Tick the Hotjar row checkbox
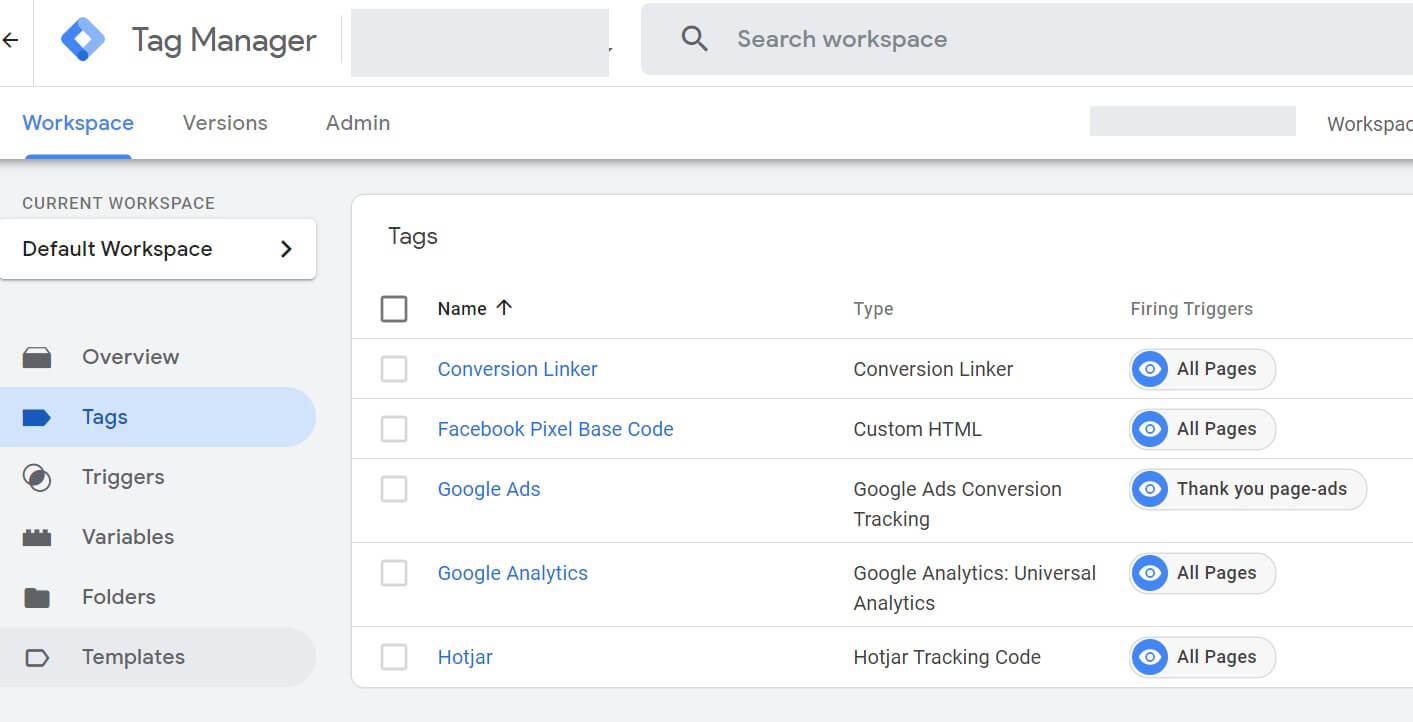1413x722 pixels. click(394, 657)
